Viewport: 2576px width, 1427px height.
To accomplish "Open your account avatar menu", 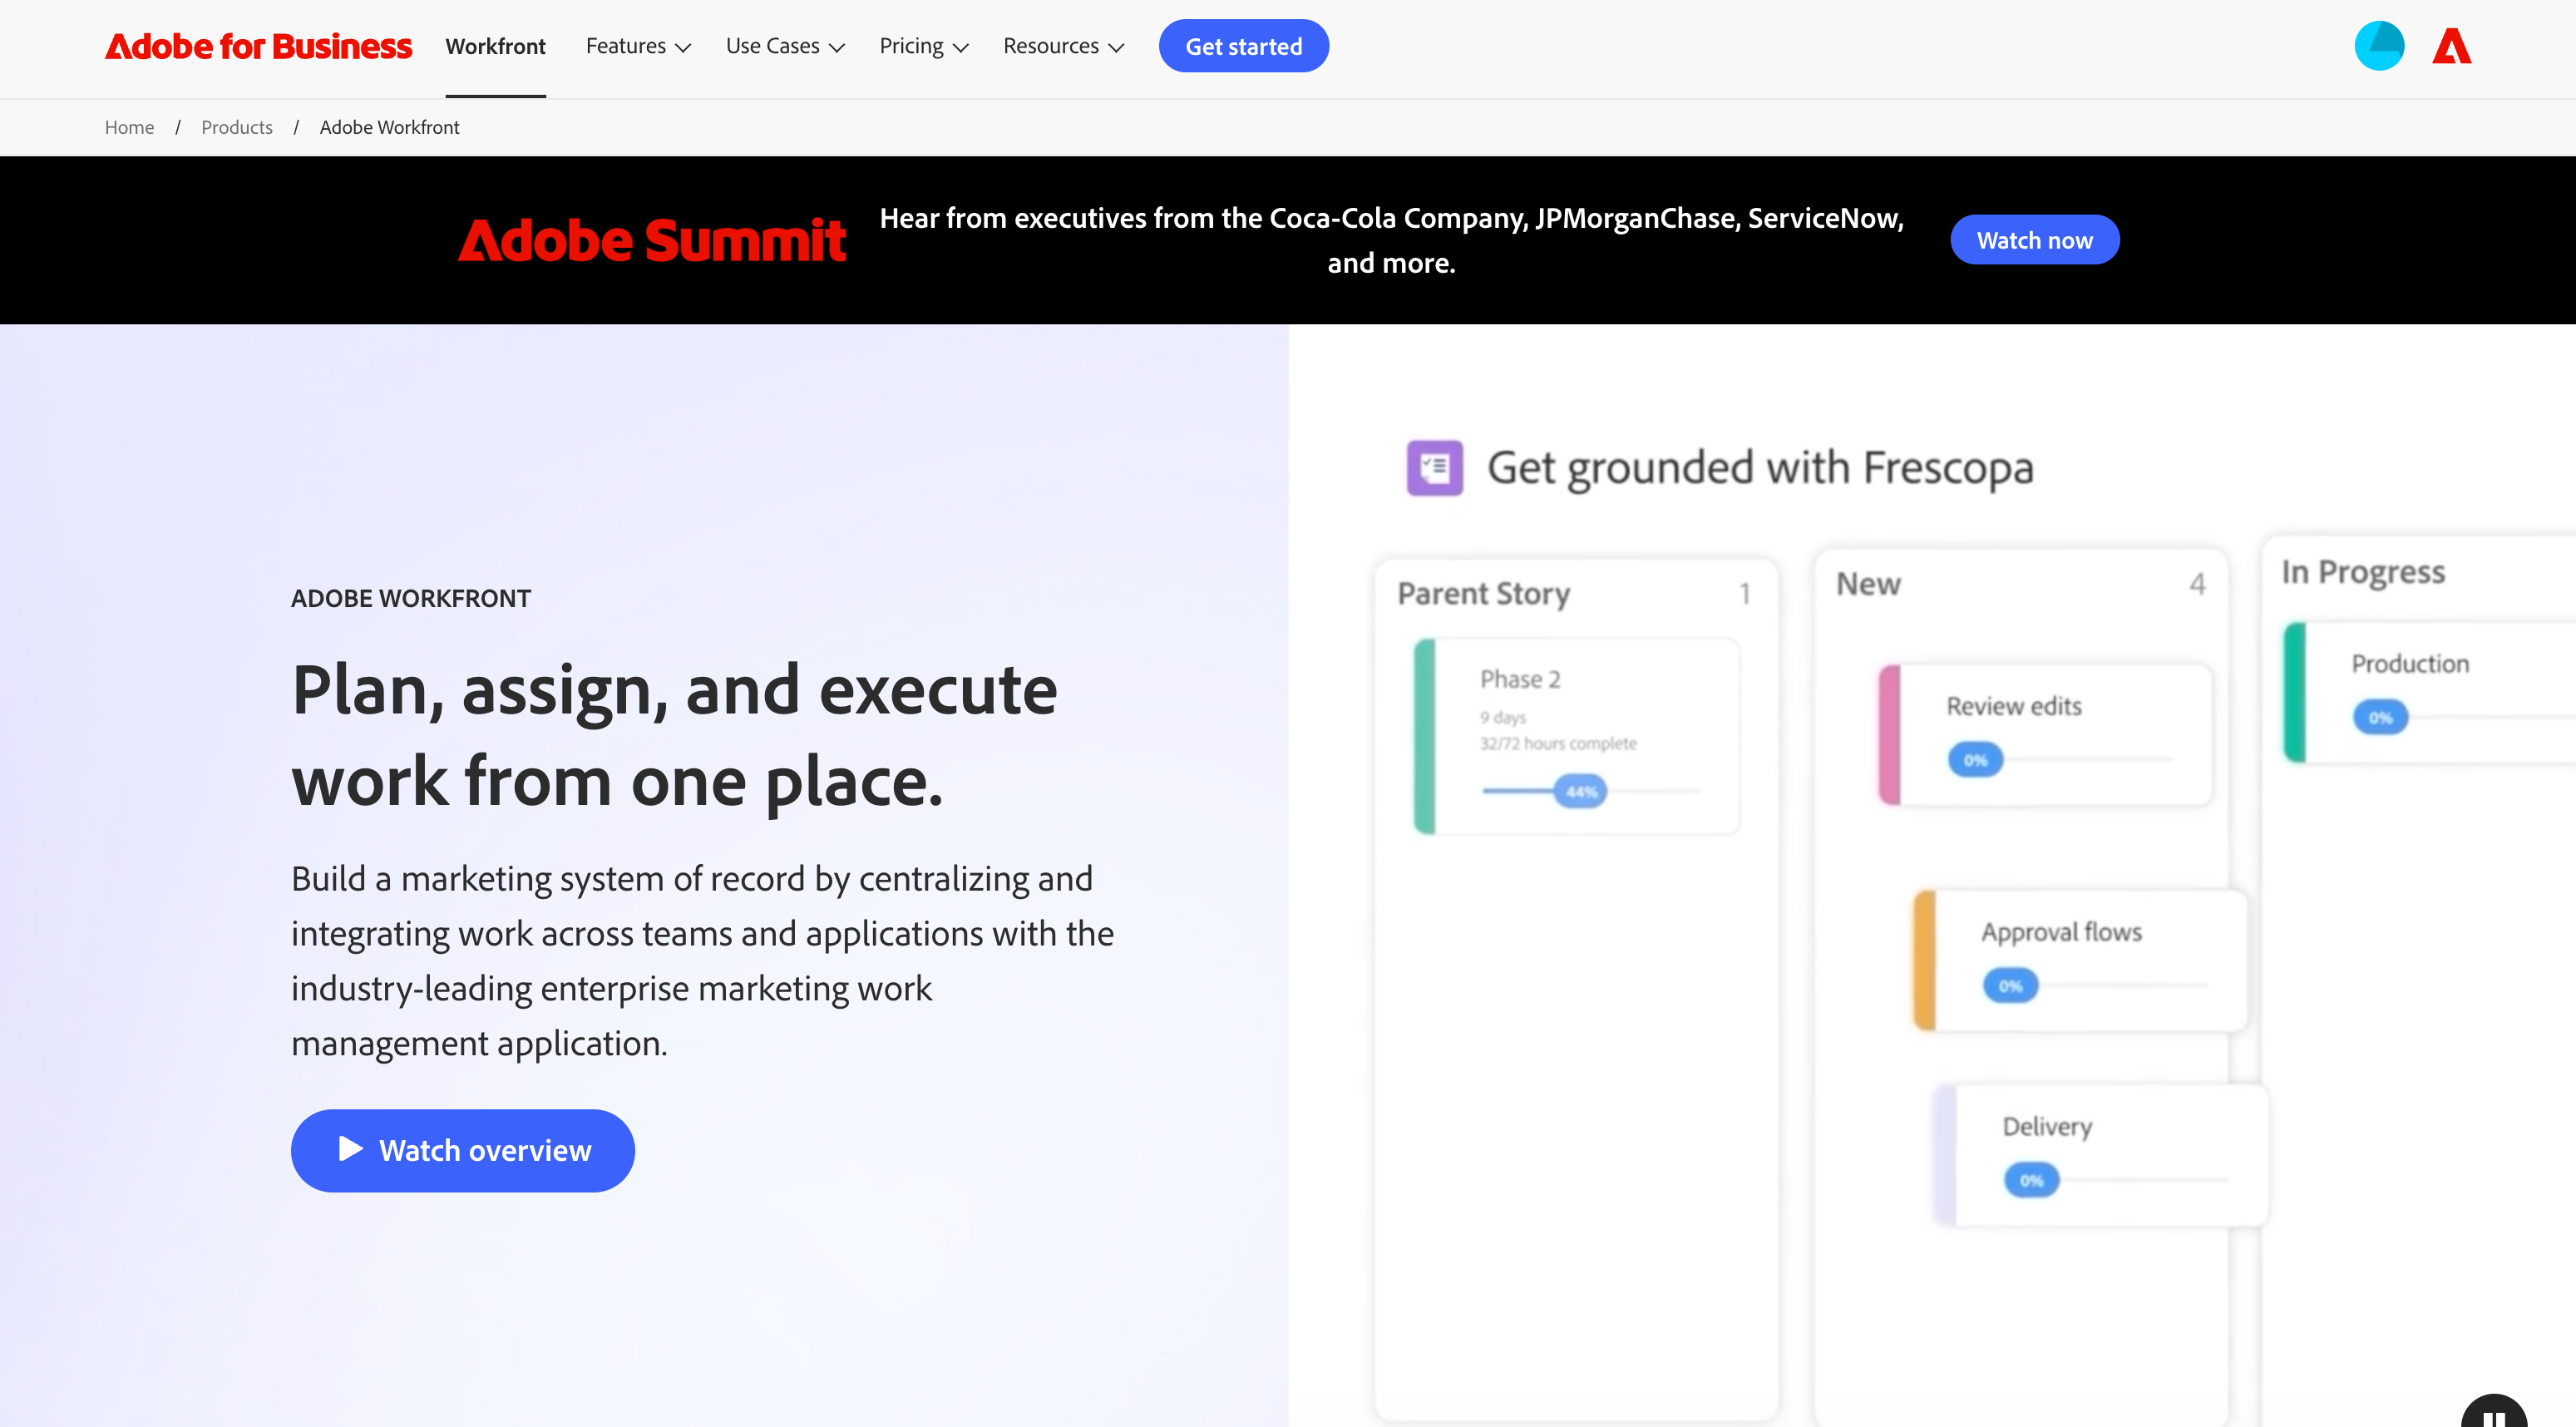I will (x=2379, y=45).
